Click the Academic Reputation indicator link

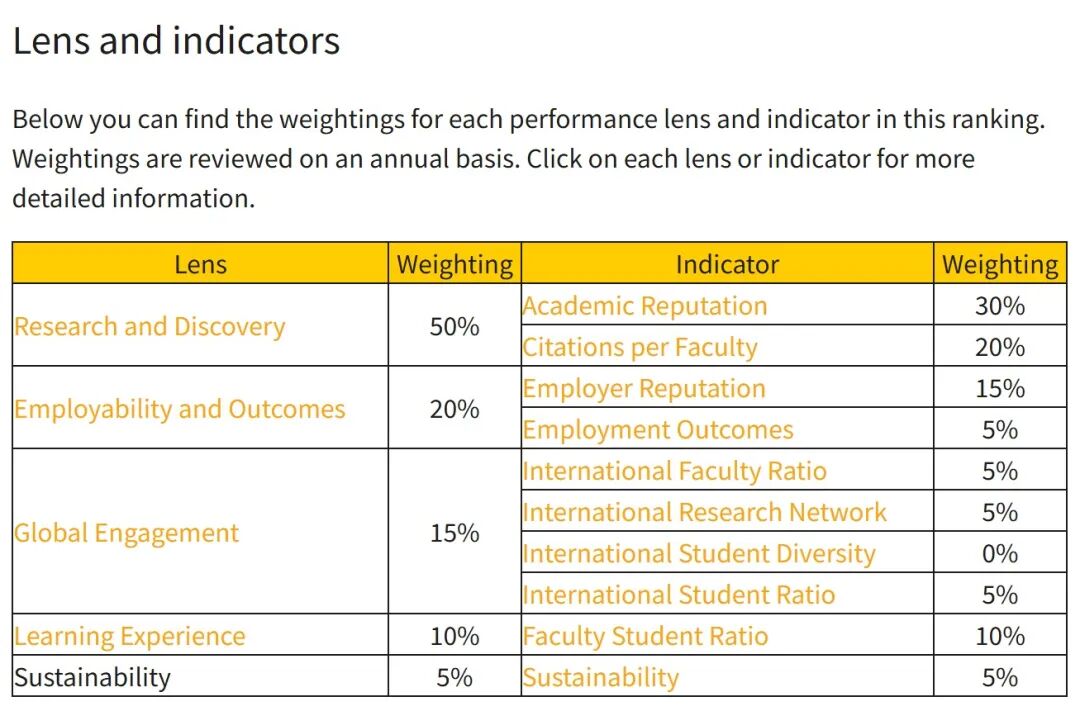[645, 306]
